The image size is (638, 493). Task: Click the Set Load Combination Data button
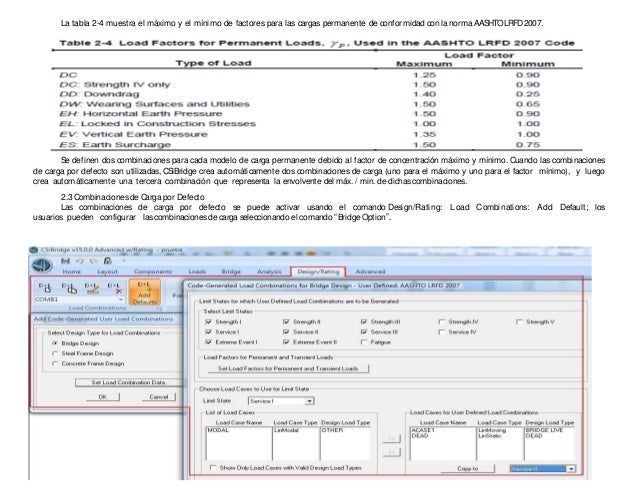click(128, 382)
